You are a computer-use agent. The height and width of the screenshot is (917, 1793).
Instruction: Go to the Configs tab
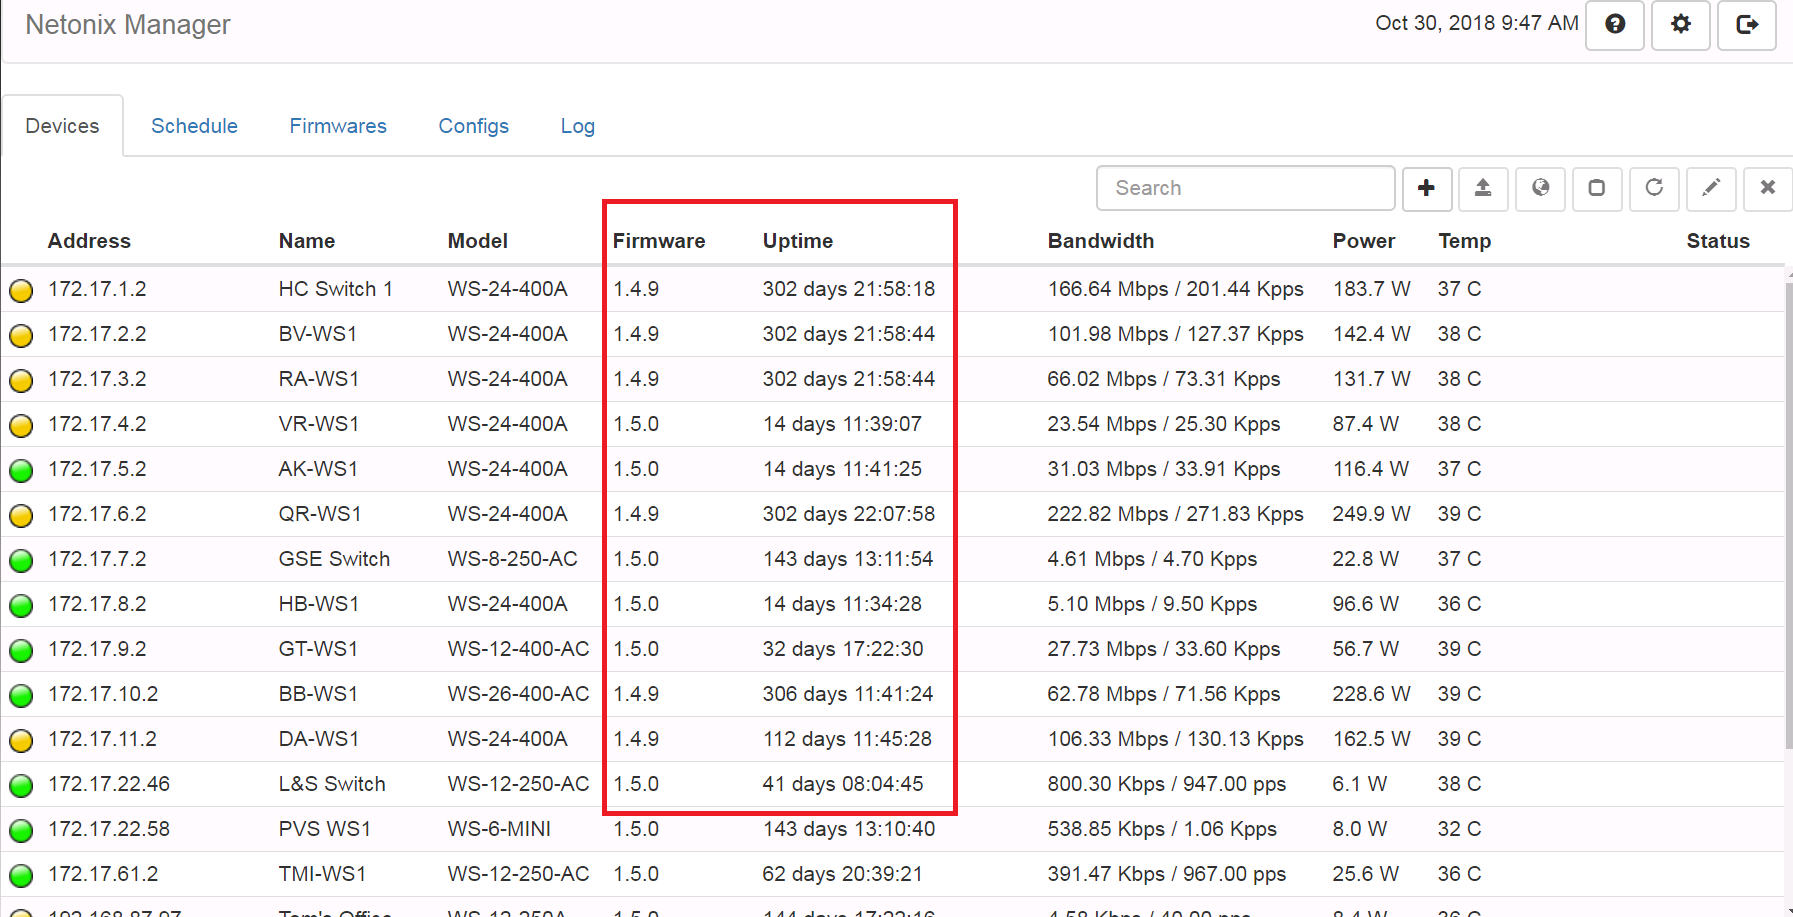pyautogui.click(x=473, y=126)
